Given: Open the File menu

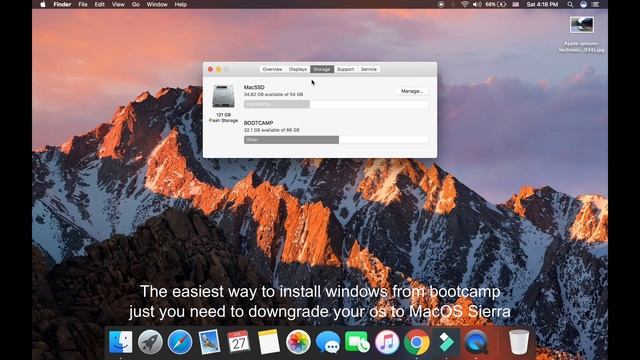Looking at the screenshot, I should tap(83, 4).
